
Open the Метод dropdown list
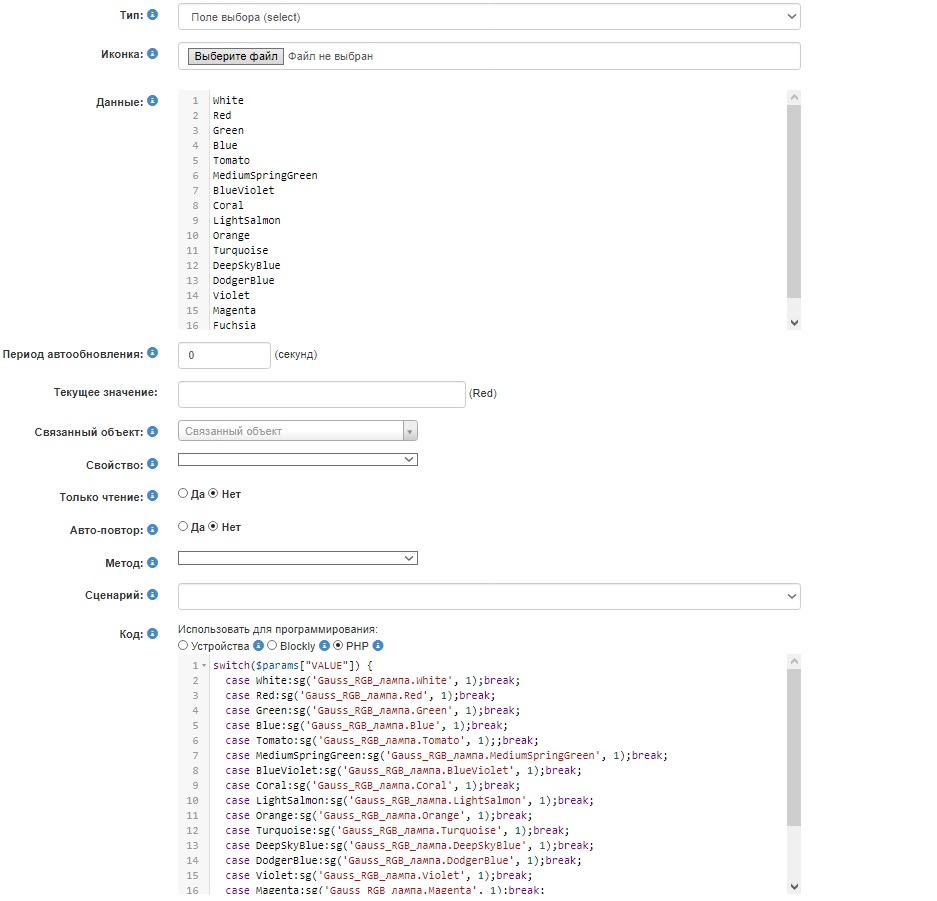click(x=297, y=558)
